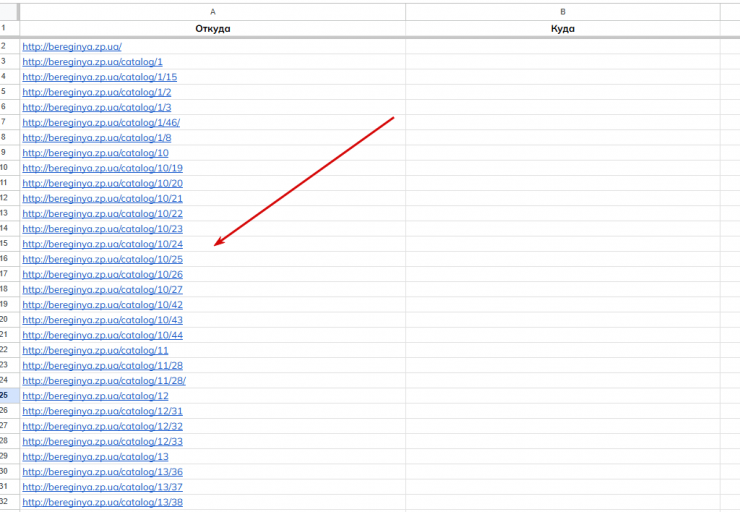Image resolution: width=740 pixels, height=512 pixels.
Task: Open link ending in catalog/1/15
Action: [100, 77]
